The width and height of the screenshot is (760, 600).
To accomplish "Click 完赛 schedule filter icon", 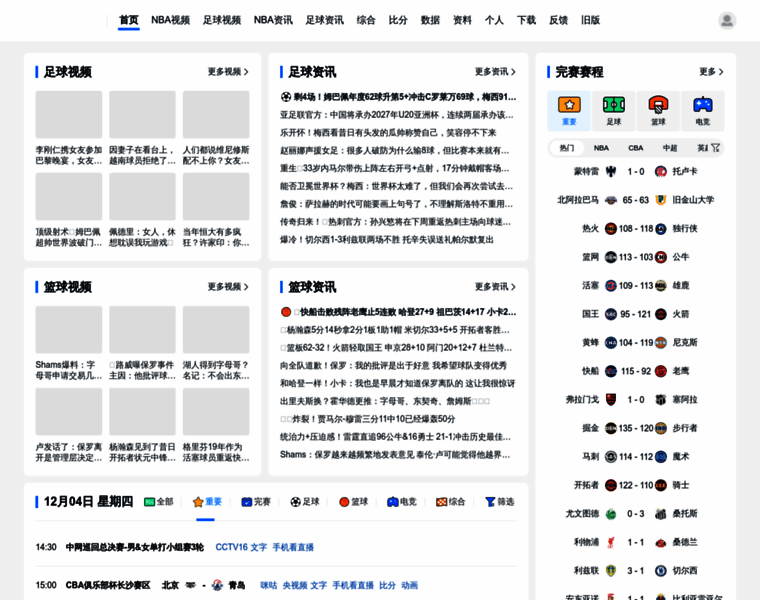I will tap(247, 502).
